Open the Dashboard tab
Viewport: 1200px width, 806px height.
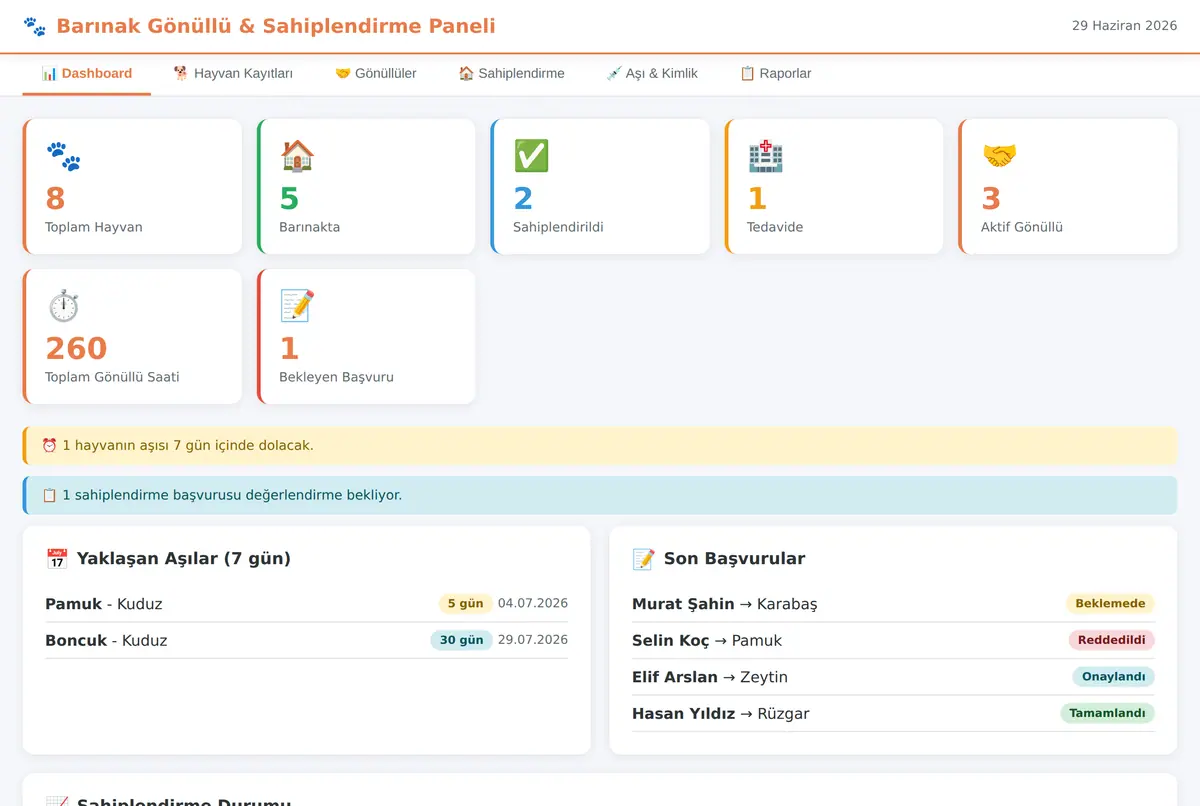click(87, 73)
